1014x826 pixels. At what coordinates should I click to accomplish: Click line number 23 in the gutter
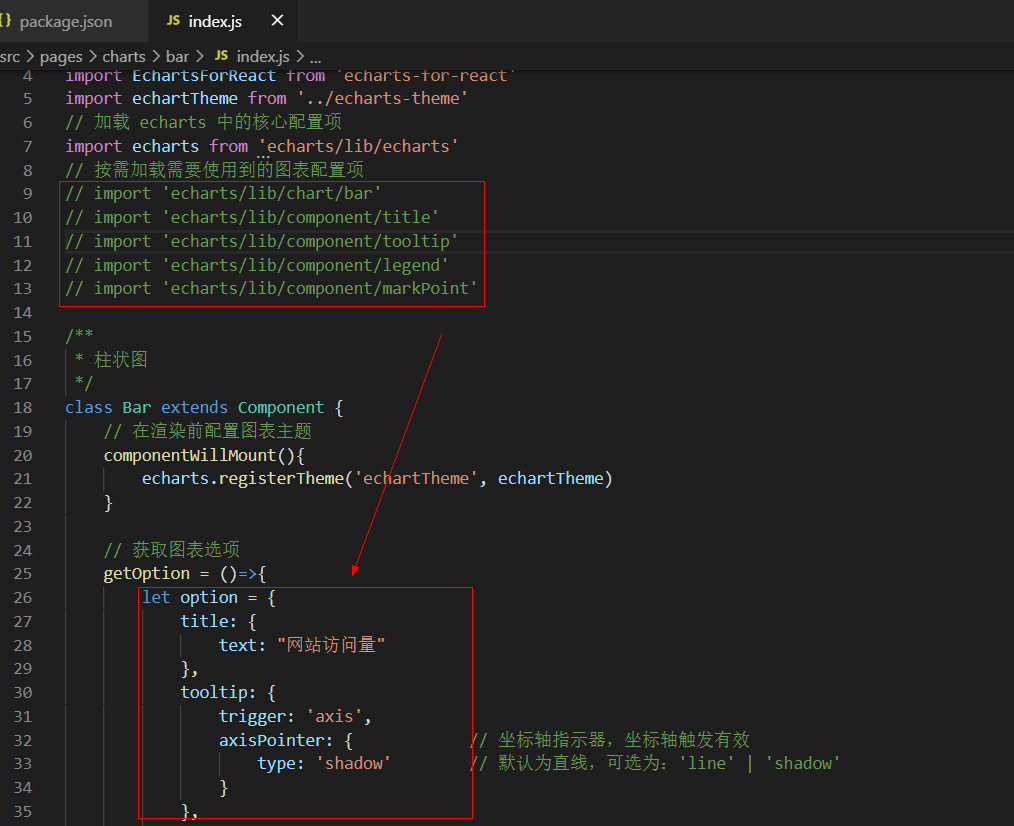[23, 527]
